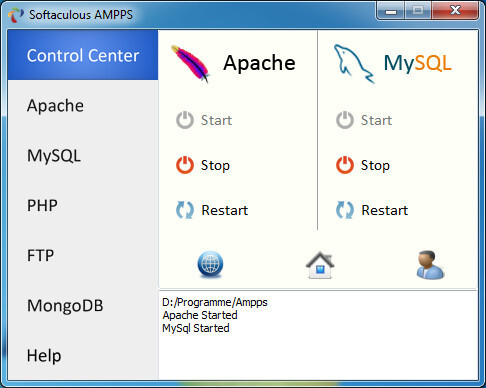Viewport: 486px width, 388px height.
Task: Click the MySQL Restart arrows icon
Action: [x=345, y=210]
